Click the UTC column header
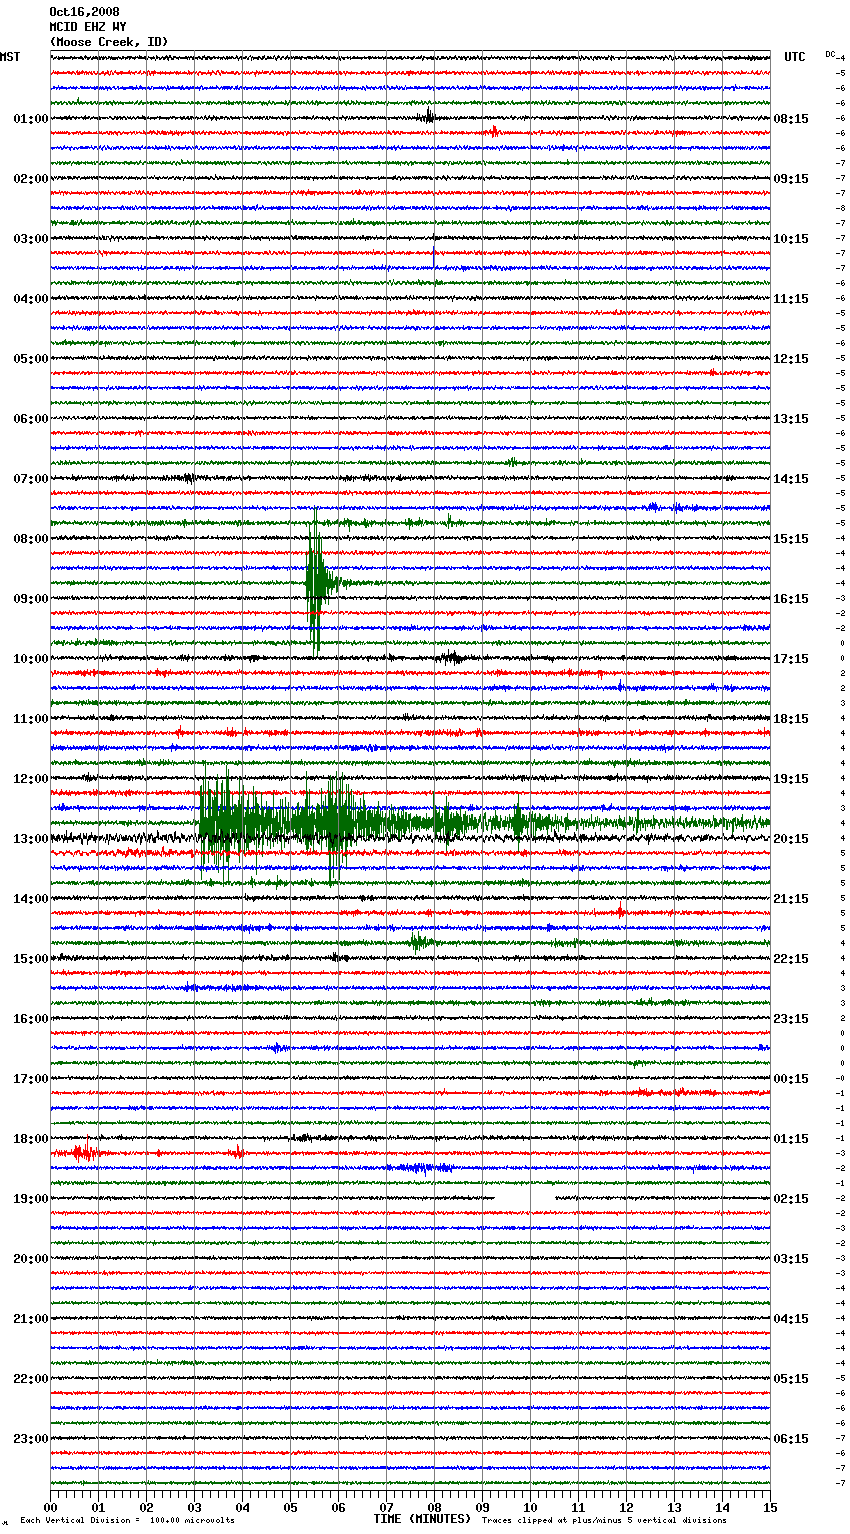The image size is (850, 1534). 795,57
